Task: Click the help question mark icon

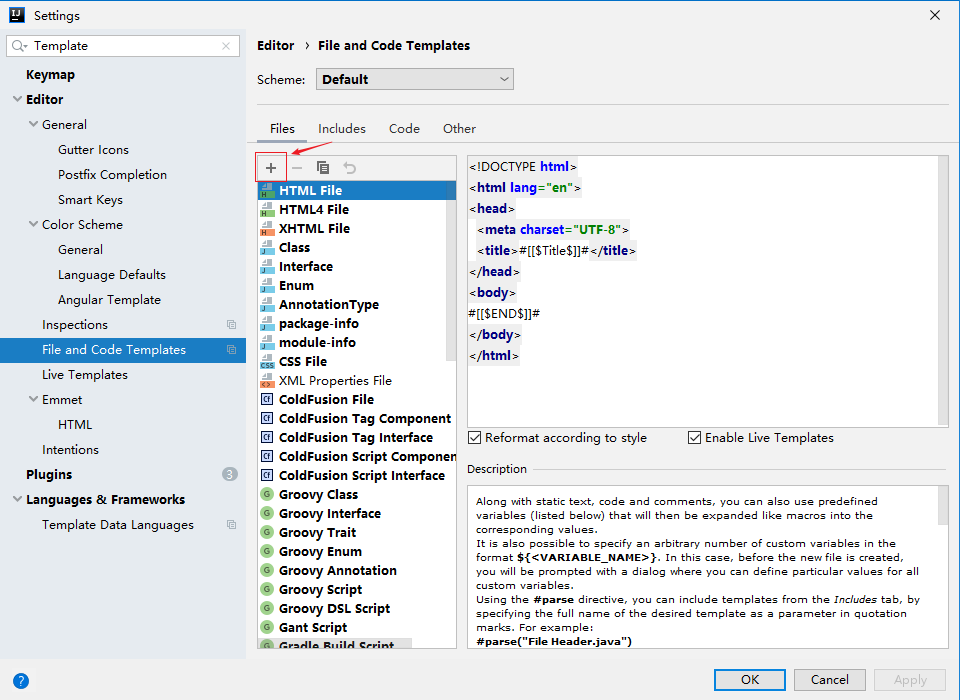Action: click(20, 680)
